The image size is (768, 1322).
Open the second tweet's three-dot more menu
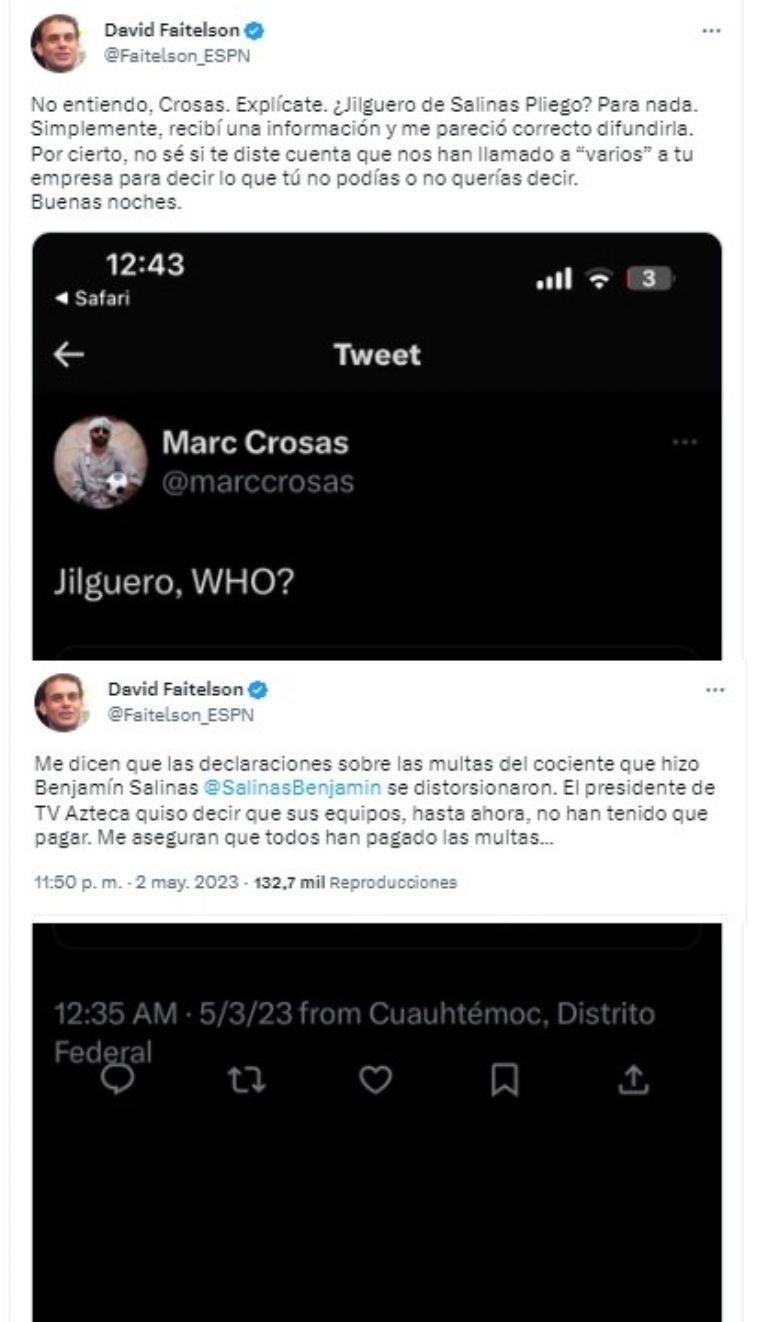pos(715,691)
